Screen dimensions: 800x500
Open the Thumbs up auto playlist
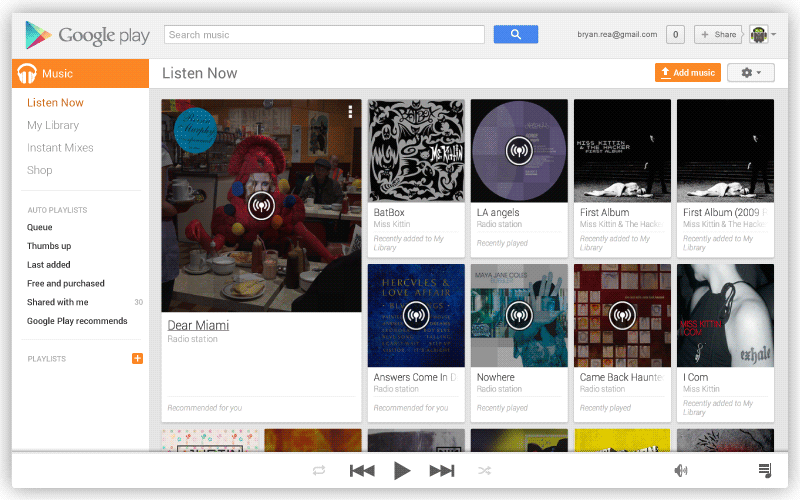[x=49, y=246]
